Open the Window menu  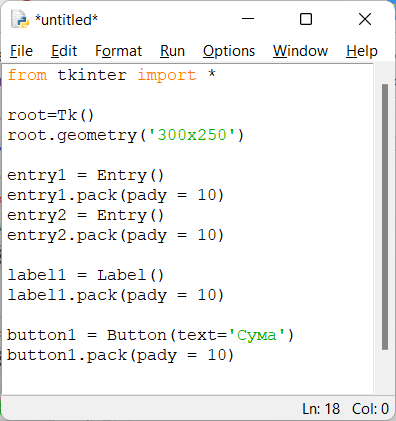pos(300,51)
